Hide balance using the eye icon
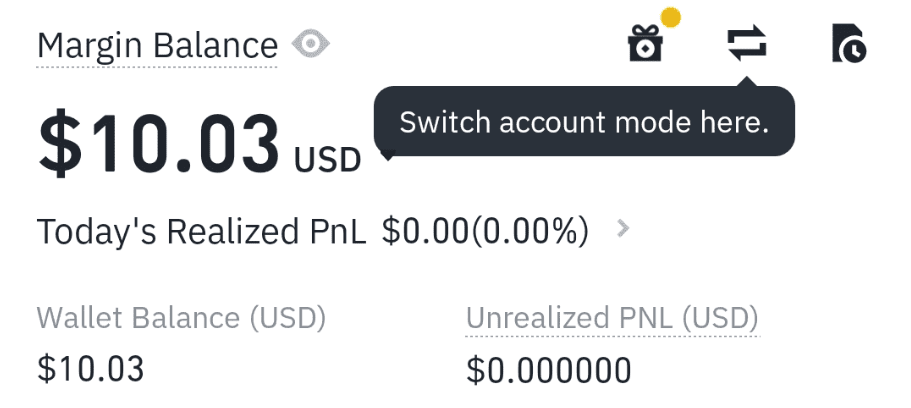This screenshot has height=408, width=911. pos(311,44)
